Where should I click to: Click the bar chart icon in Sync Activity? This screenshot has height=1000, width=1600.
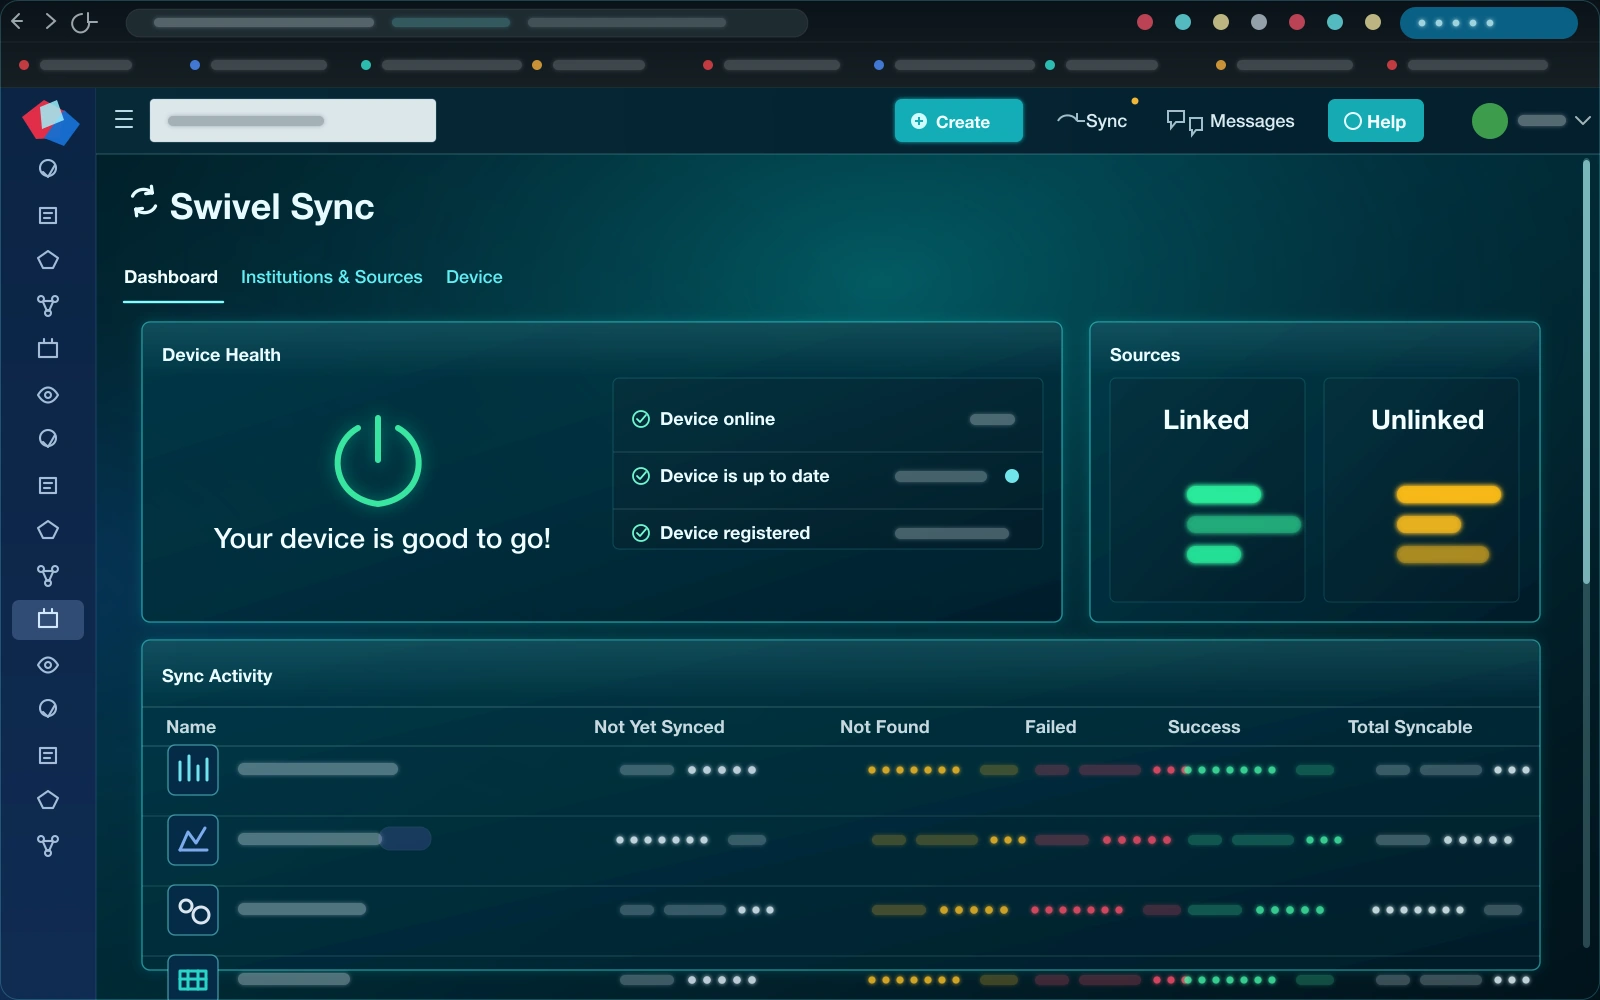click(193, 770)
